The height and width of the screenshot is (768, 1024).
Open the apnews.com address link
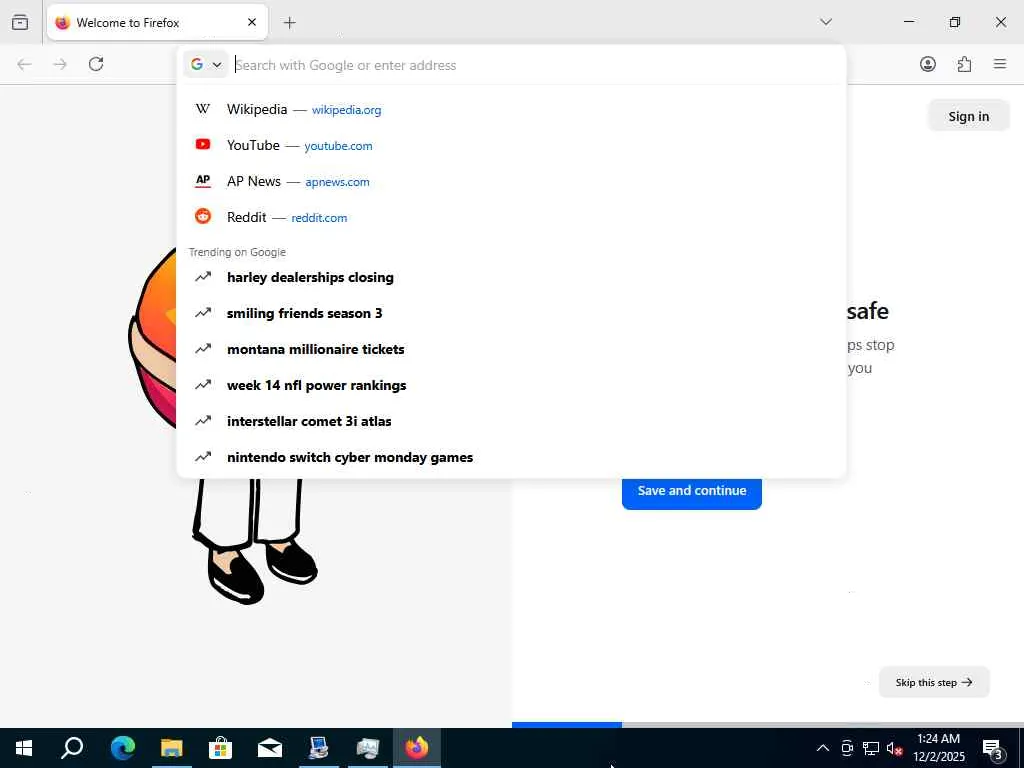(337, 182)
